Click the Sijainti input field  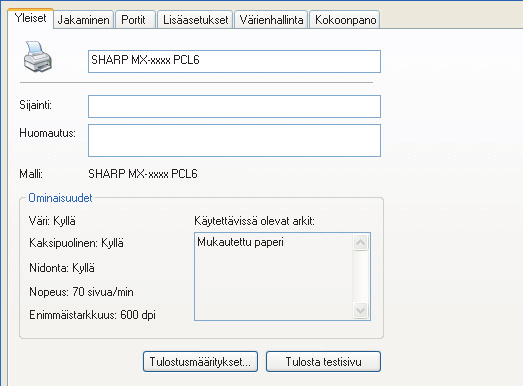coord(234,106)
